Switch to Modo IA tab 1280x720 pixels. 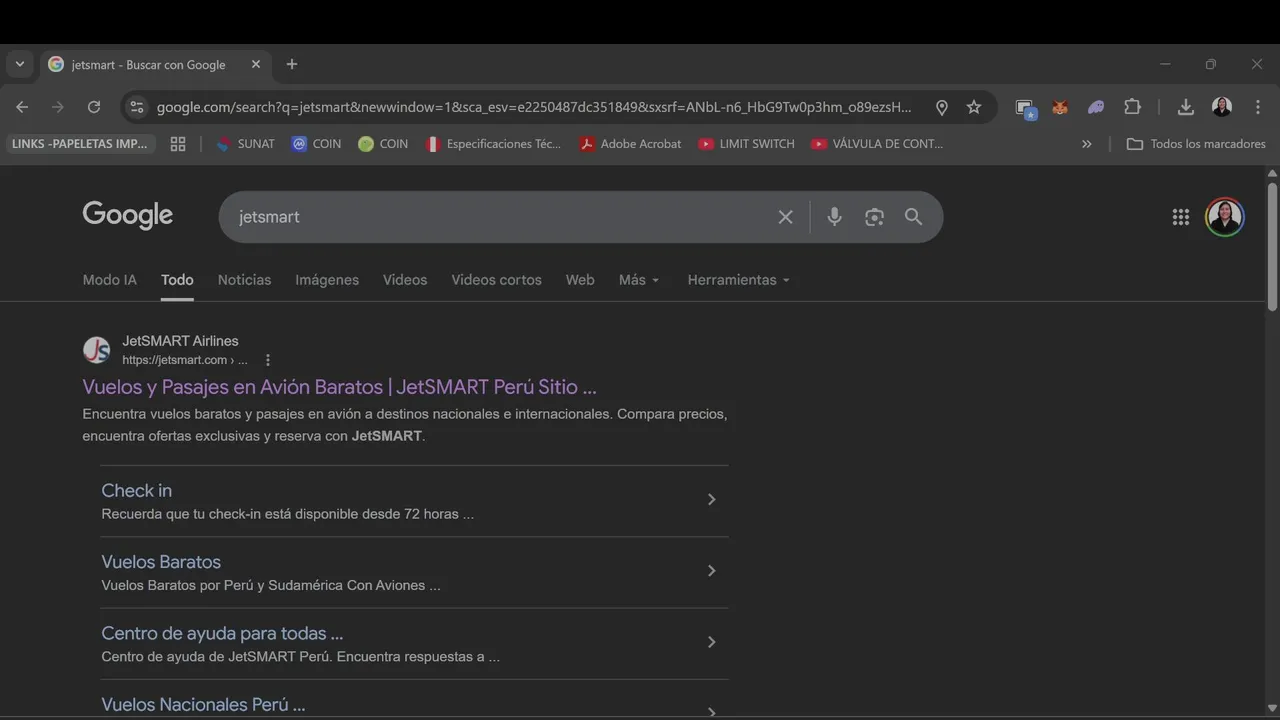109,280
